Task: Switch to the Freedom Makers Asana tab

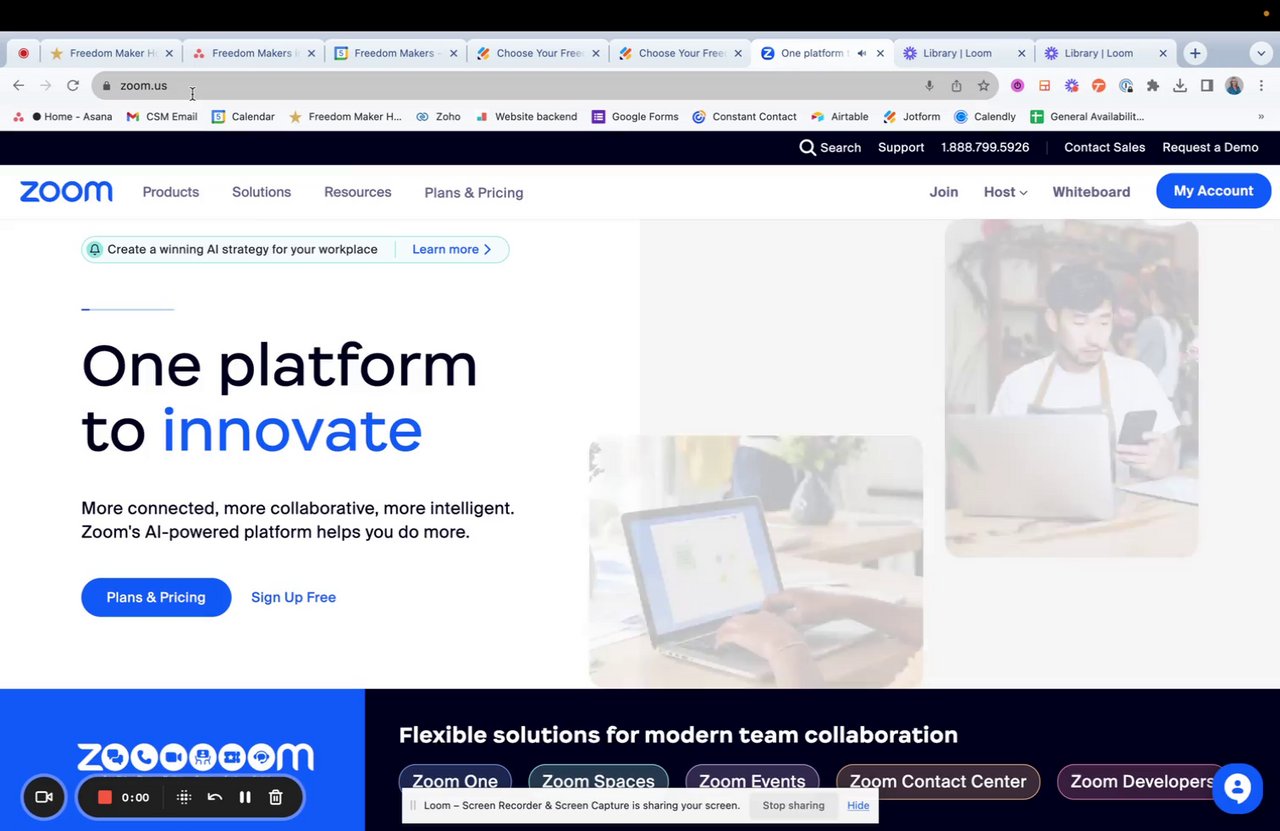Action: click(252, 53)
